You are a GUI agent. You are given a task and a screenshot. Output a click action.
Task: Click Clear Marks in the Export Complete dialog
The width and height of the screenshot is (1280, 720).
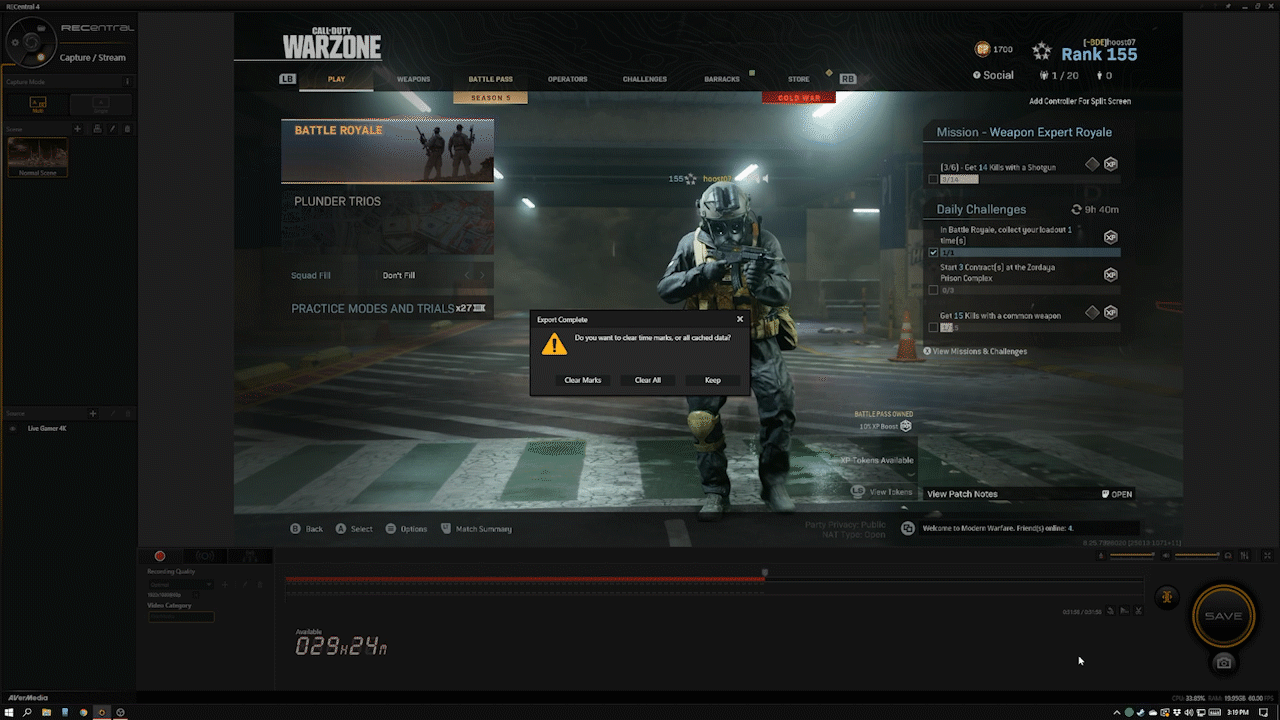[x=583, y=380]
